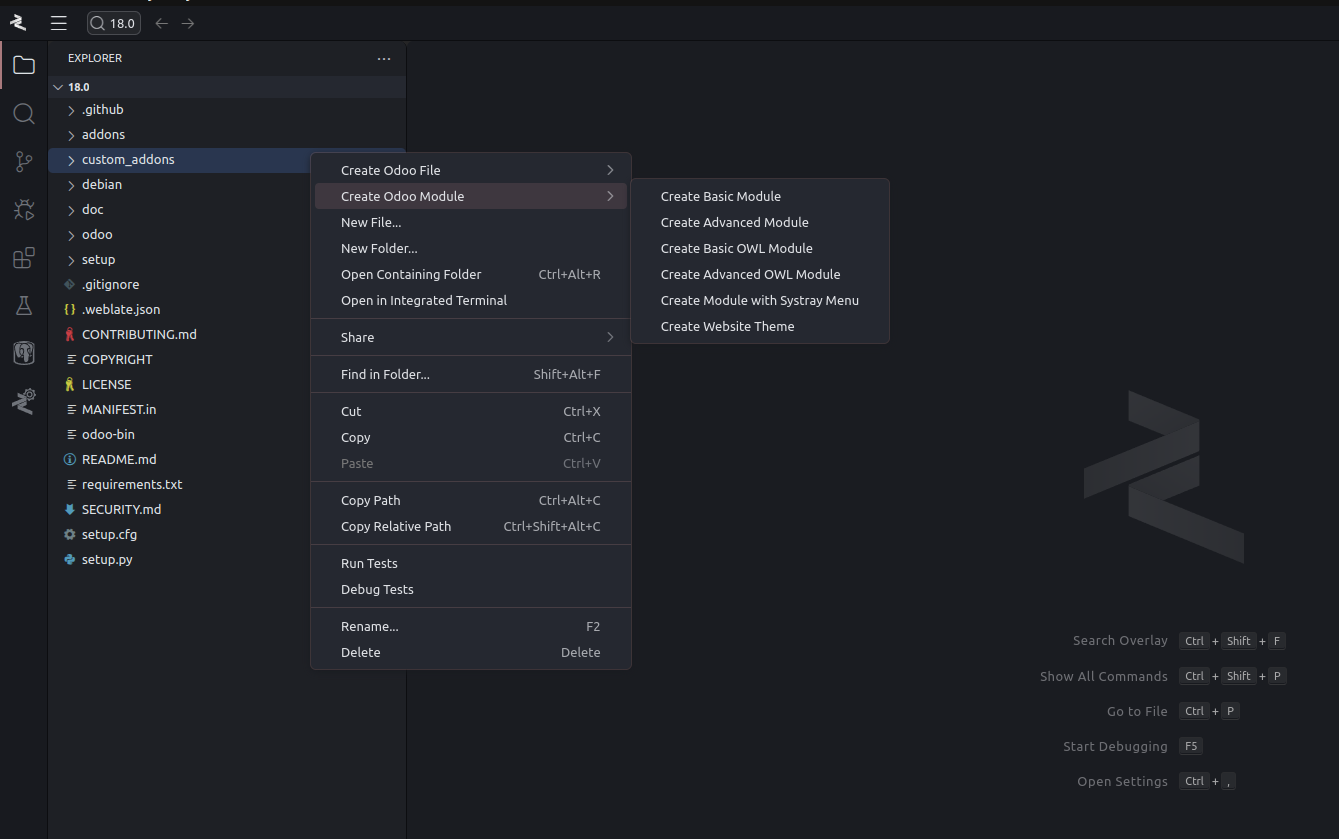Click the Explorer more actions ellipsis
1339x839 pixels.
(x=384, y=59)
